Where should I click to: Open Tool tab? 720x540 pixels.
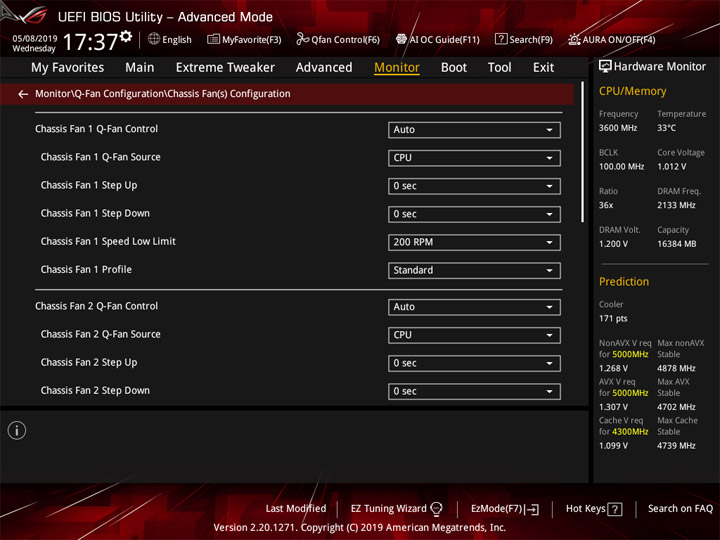point(499,68)
